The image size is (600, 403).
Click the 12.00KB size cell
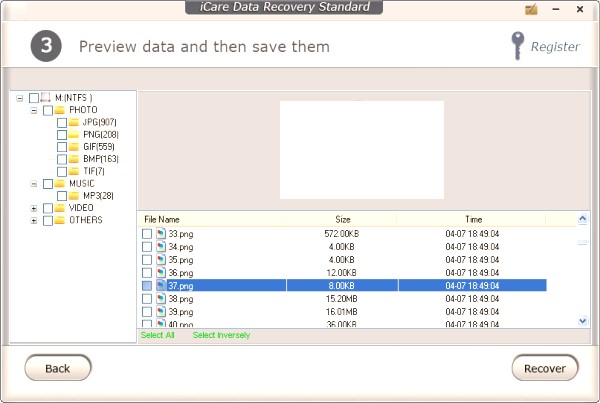click(x=342, y=273)
